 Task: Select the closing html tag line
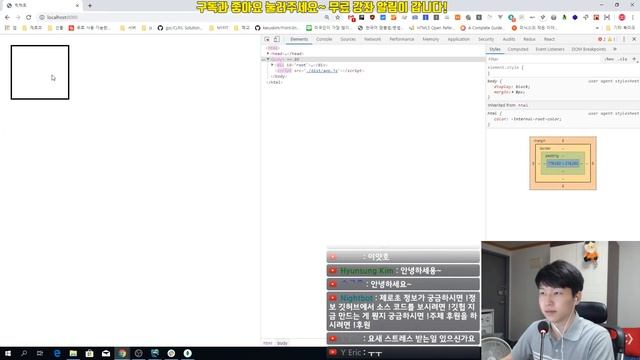[274, 82]
